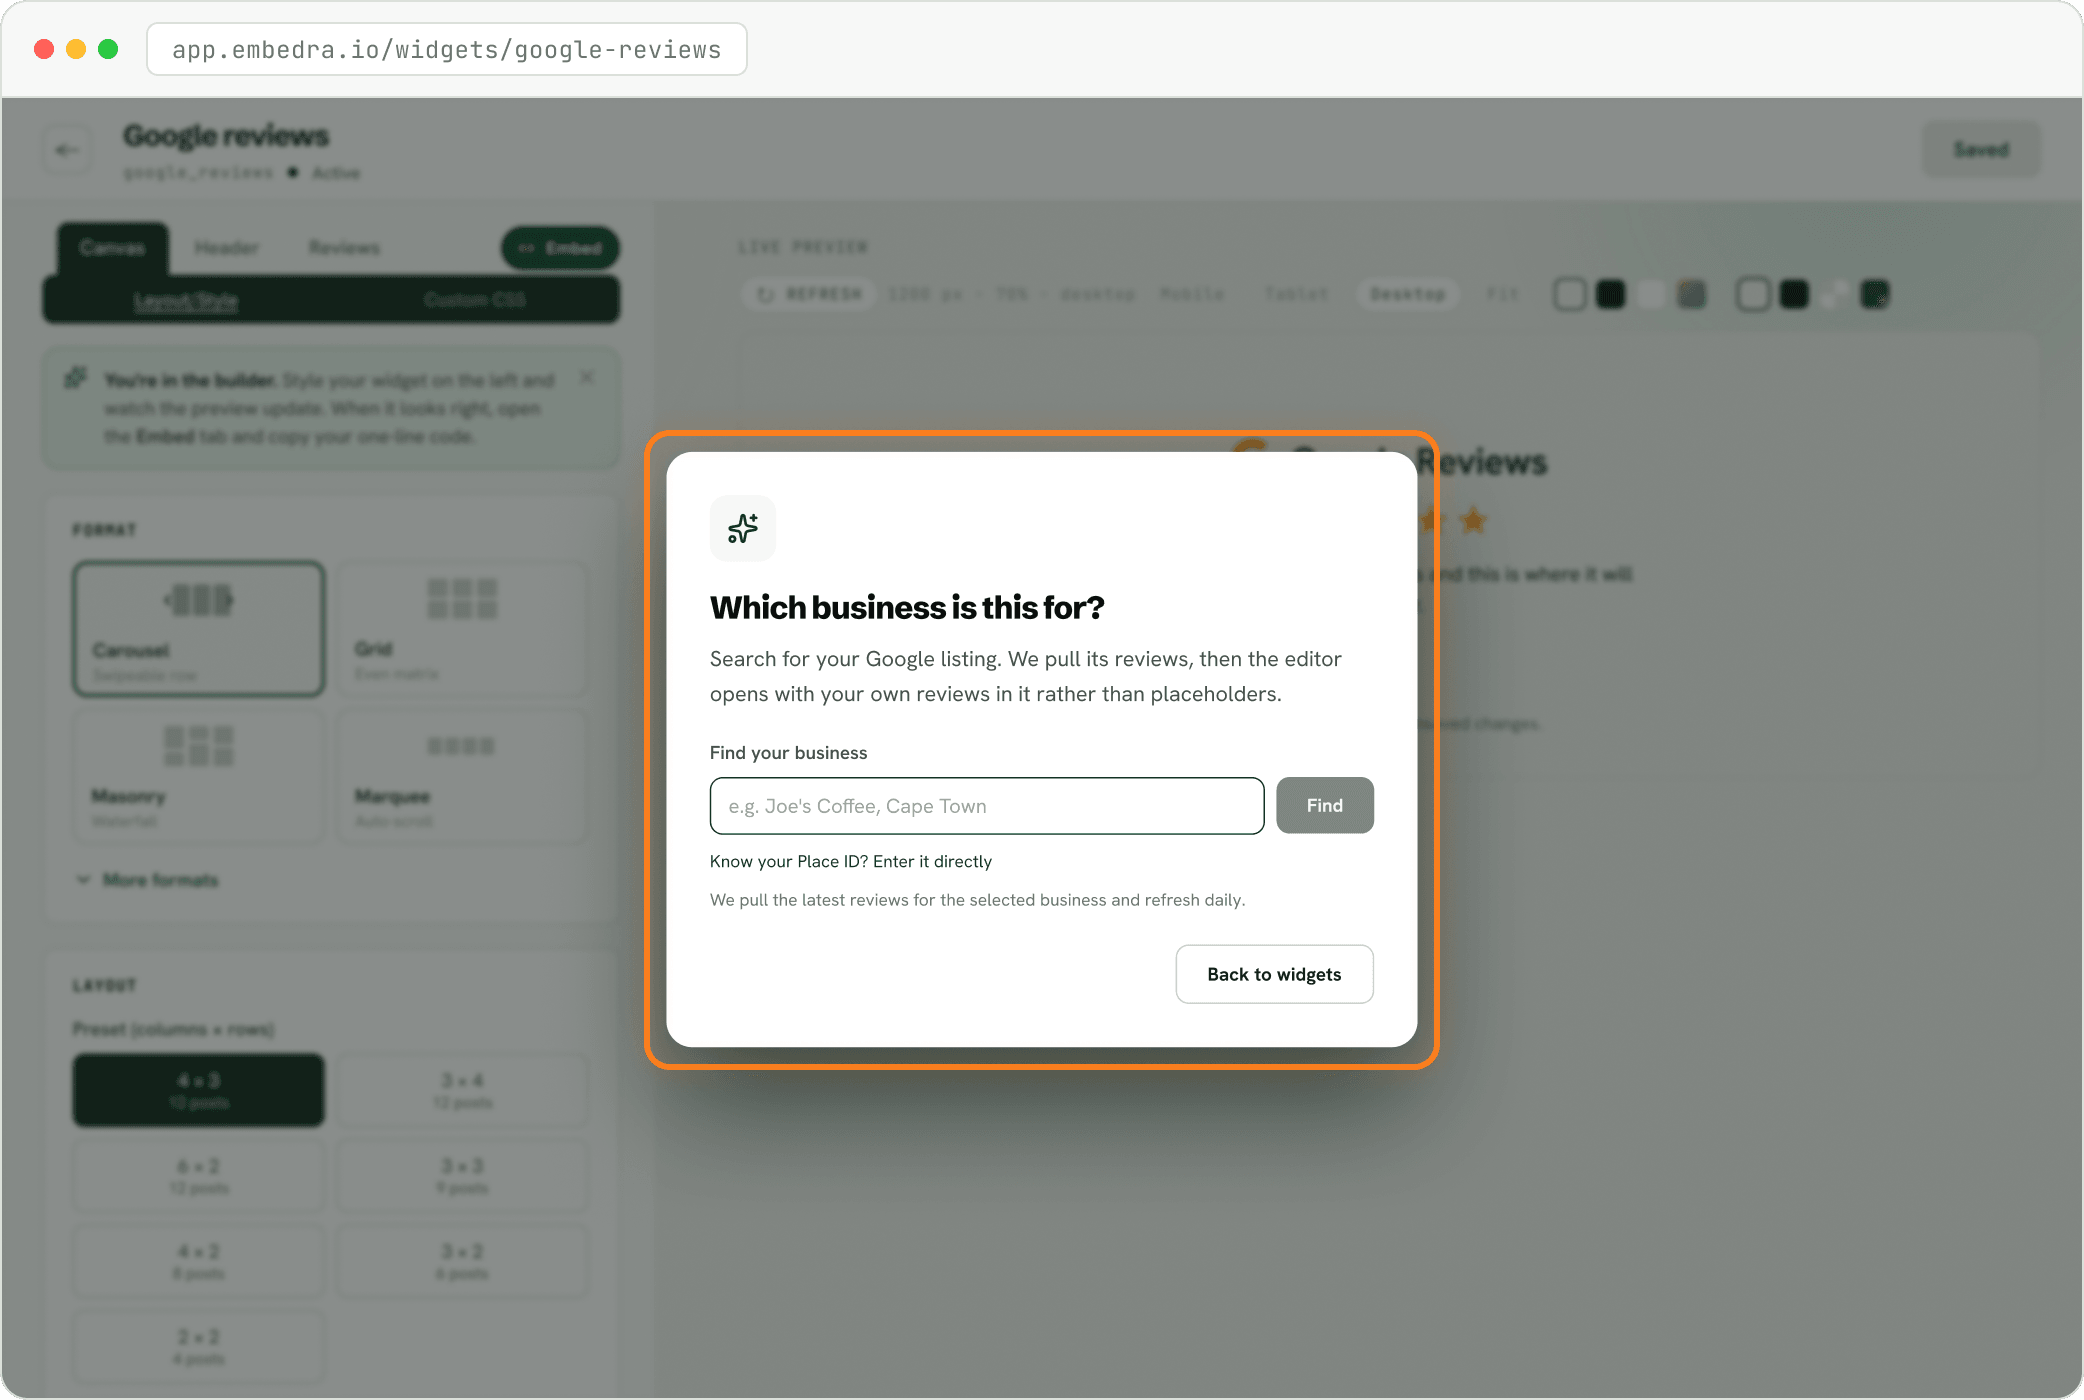Image resolution: width=2084 pixels, height=1400 pixels.
Task: Select the Carousel format card
Action: [199, 629]
